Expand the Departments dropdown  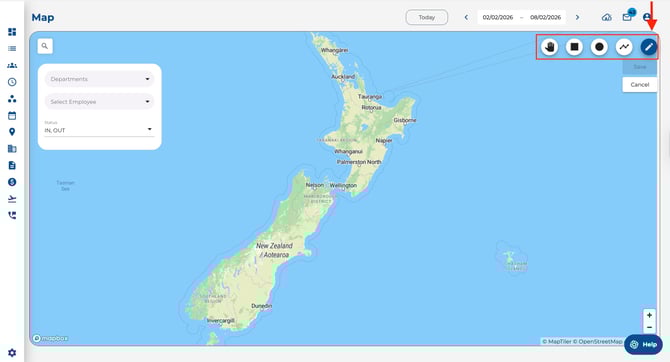click(x=99, y=79)
